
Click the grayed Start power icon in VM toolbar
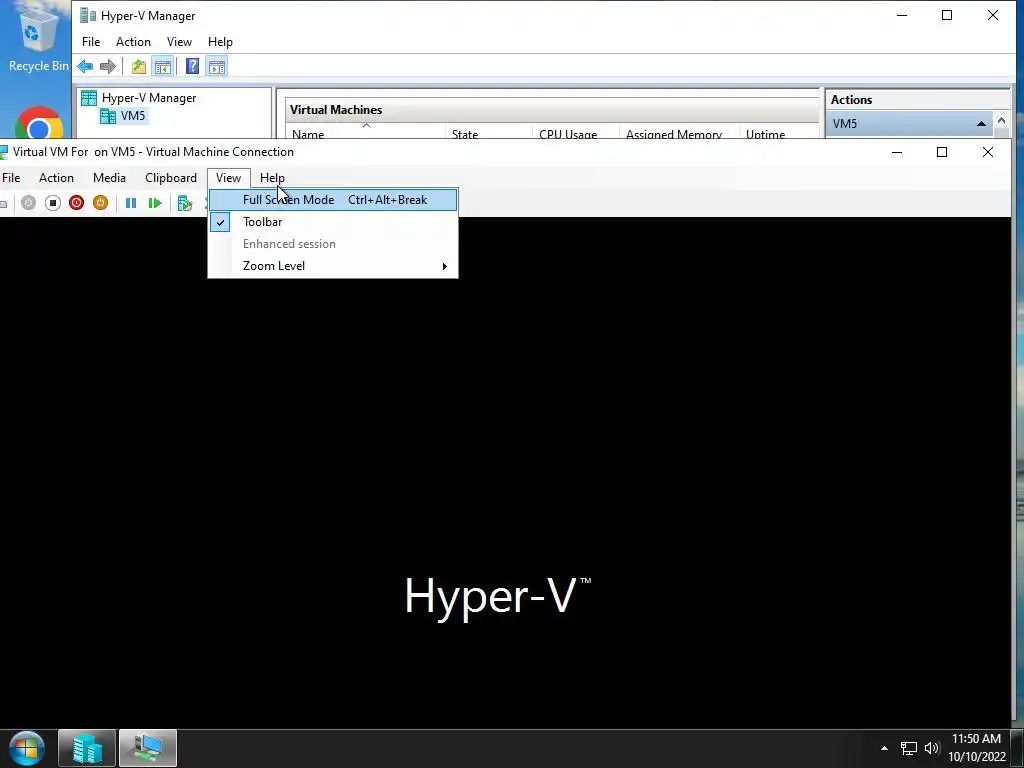click(28, 203)
